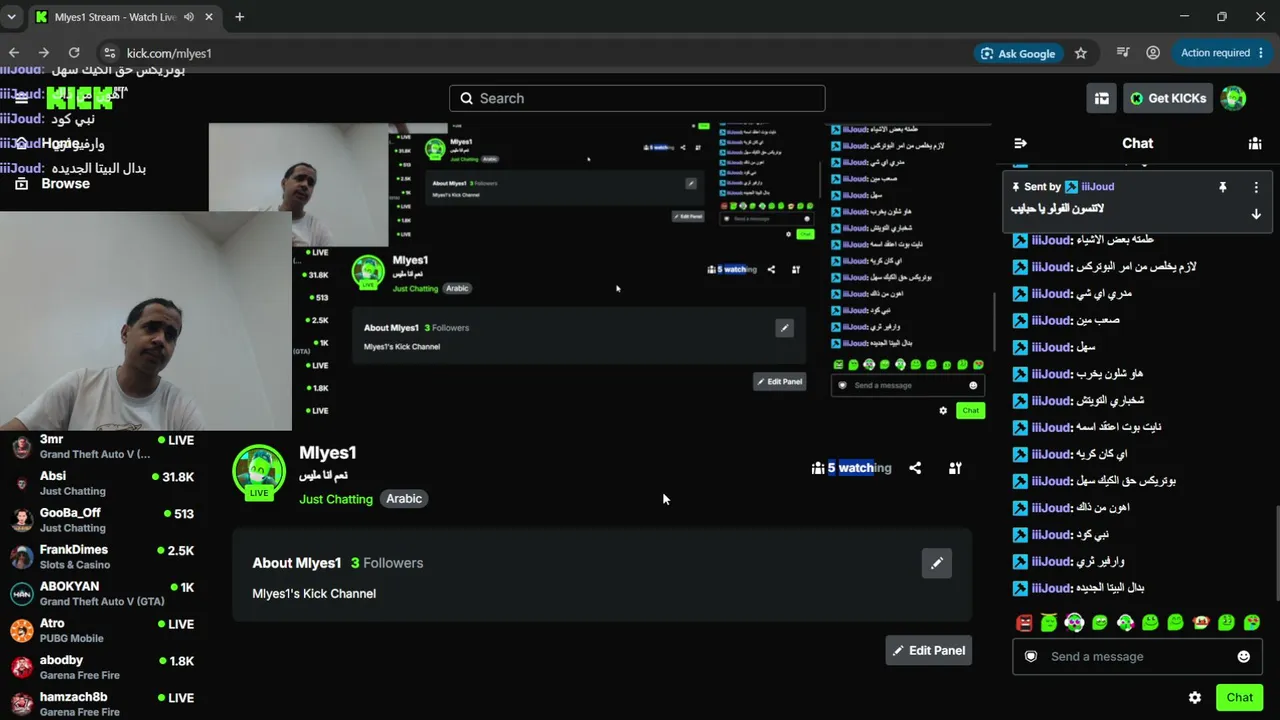Open the Kick shop box icon
The width and height of the screenshot is (1280, 720).
tap(1101, 98)
